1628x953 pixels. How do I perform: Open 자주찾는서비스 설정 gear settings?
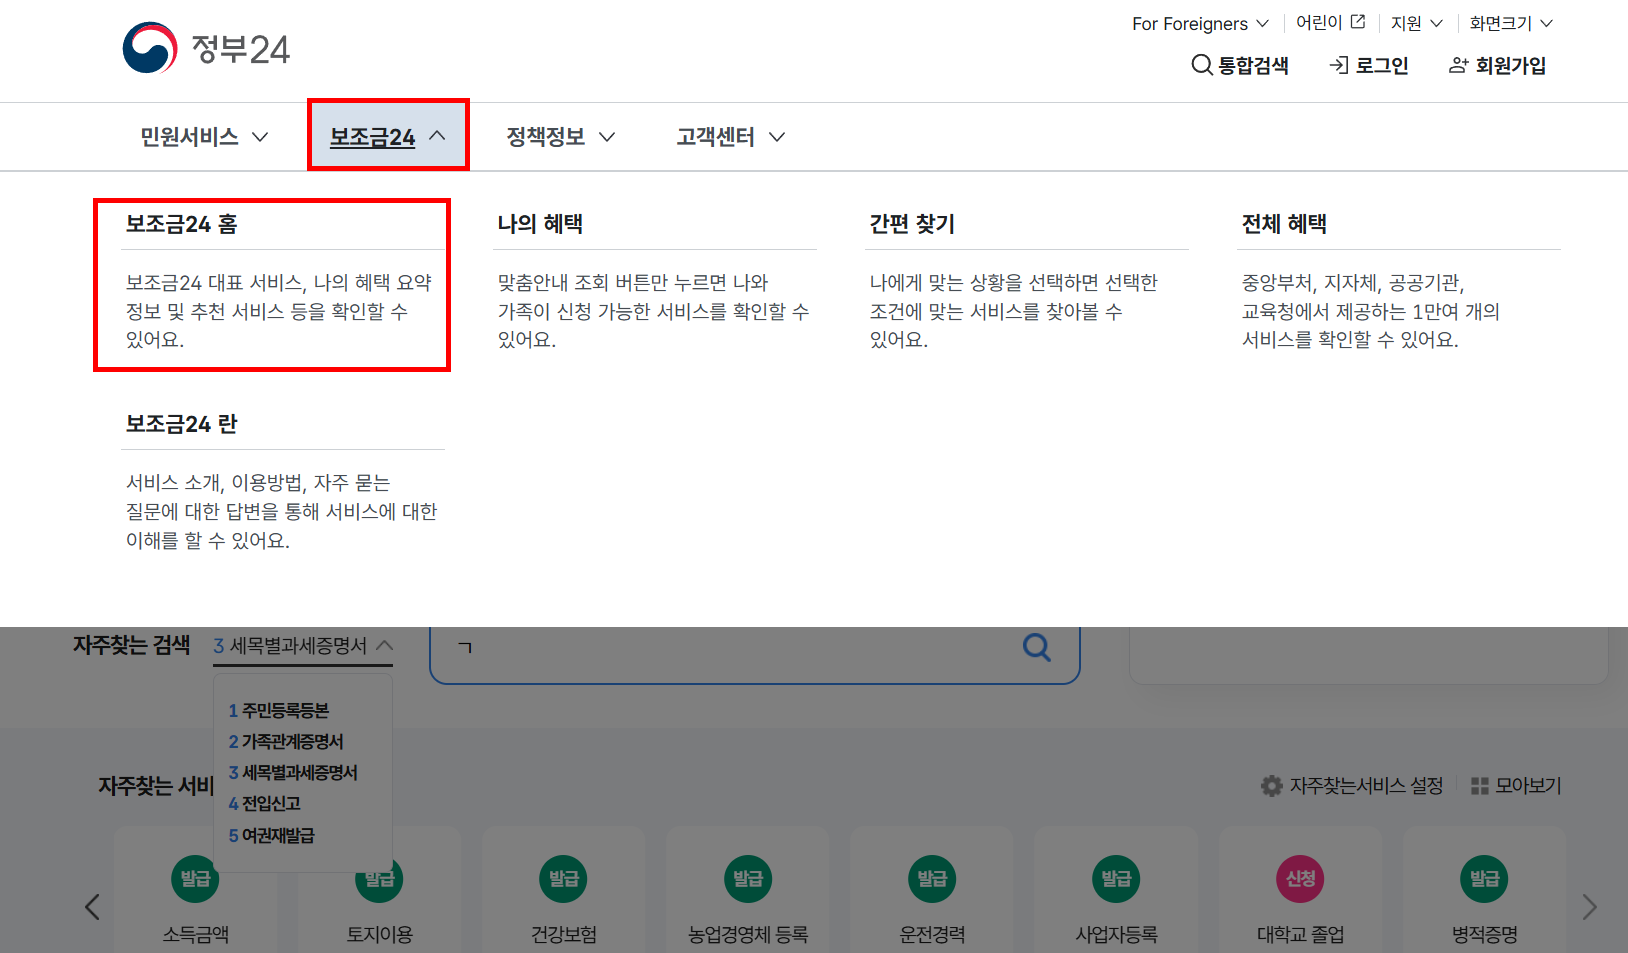pos(1352,786)
